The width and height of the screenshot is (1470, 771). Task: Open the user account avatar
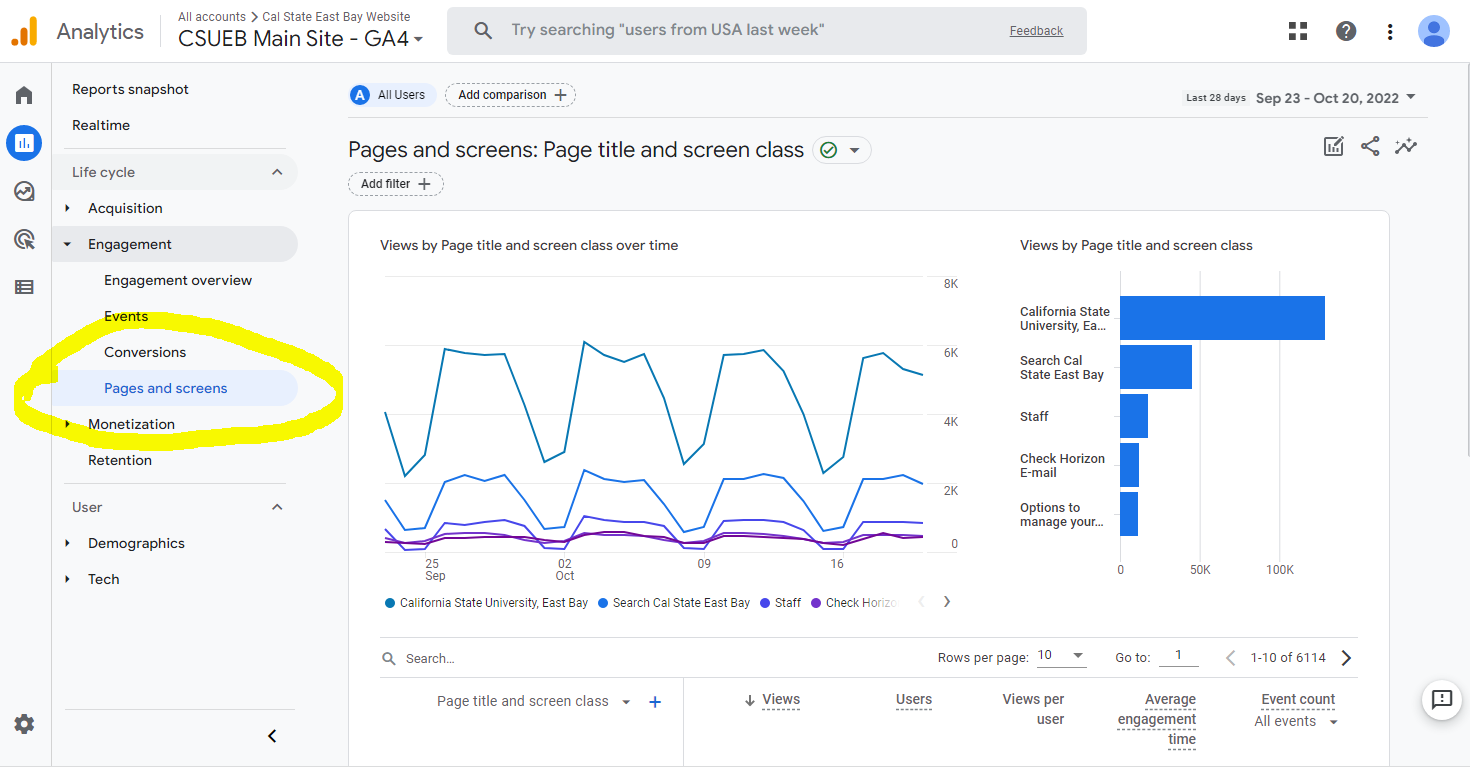coord(1434,31)
